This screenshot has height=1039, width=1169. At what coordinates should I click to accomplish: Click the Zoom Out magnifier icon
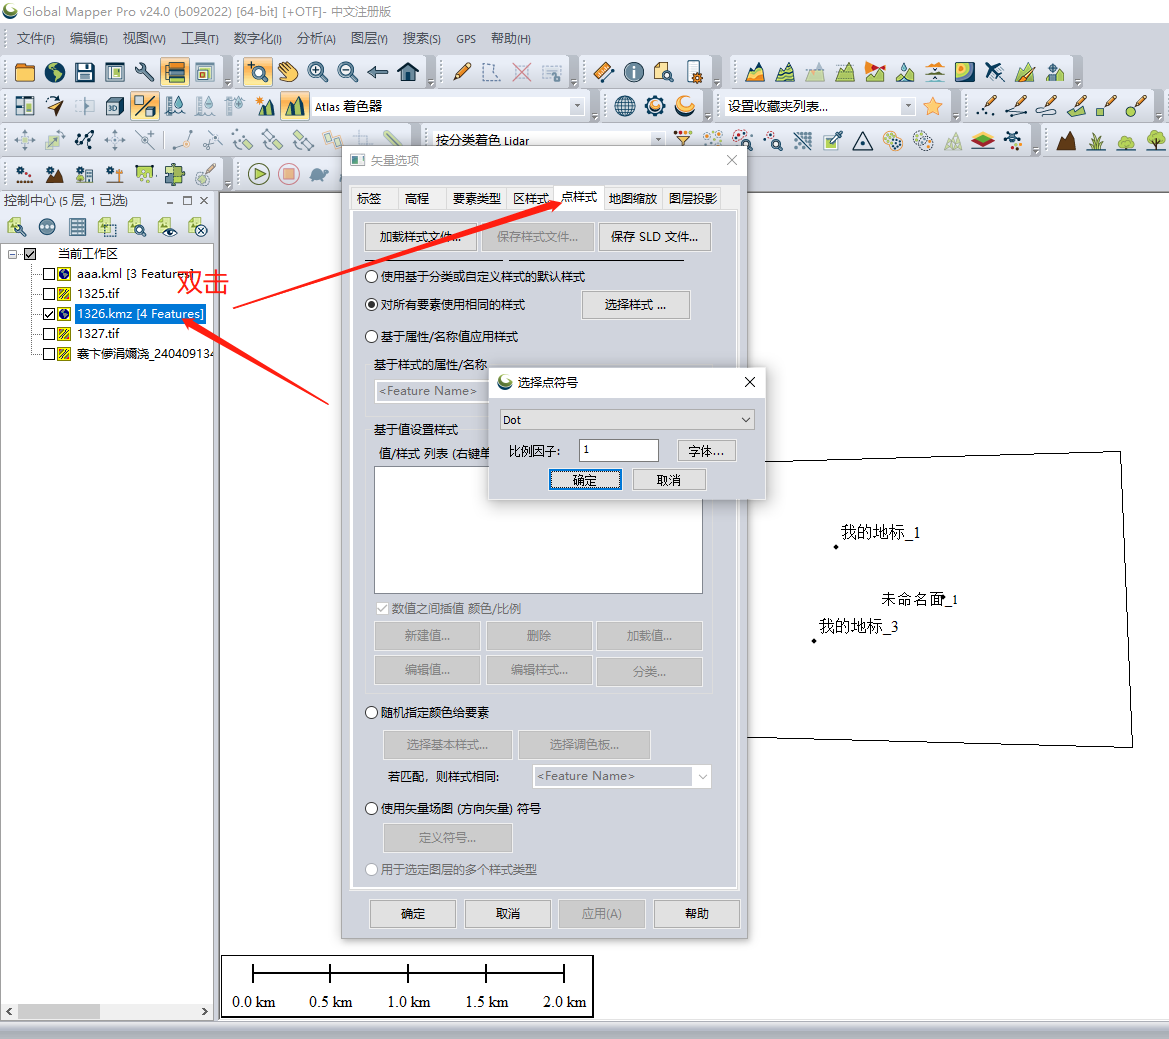(x=347, y=72)
